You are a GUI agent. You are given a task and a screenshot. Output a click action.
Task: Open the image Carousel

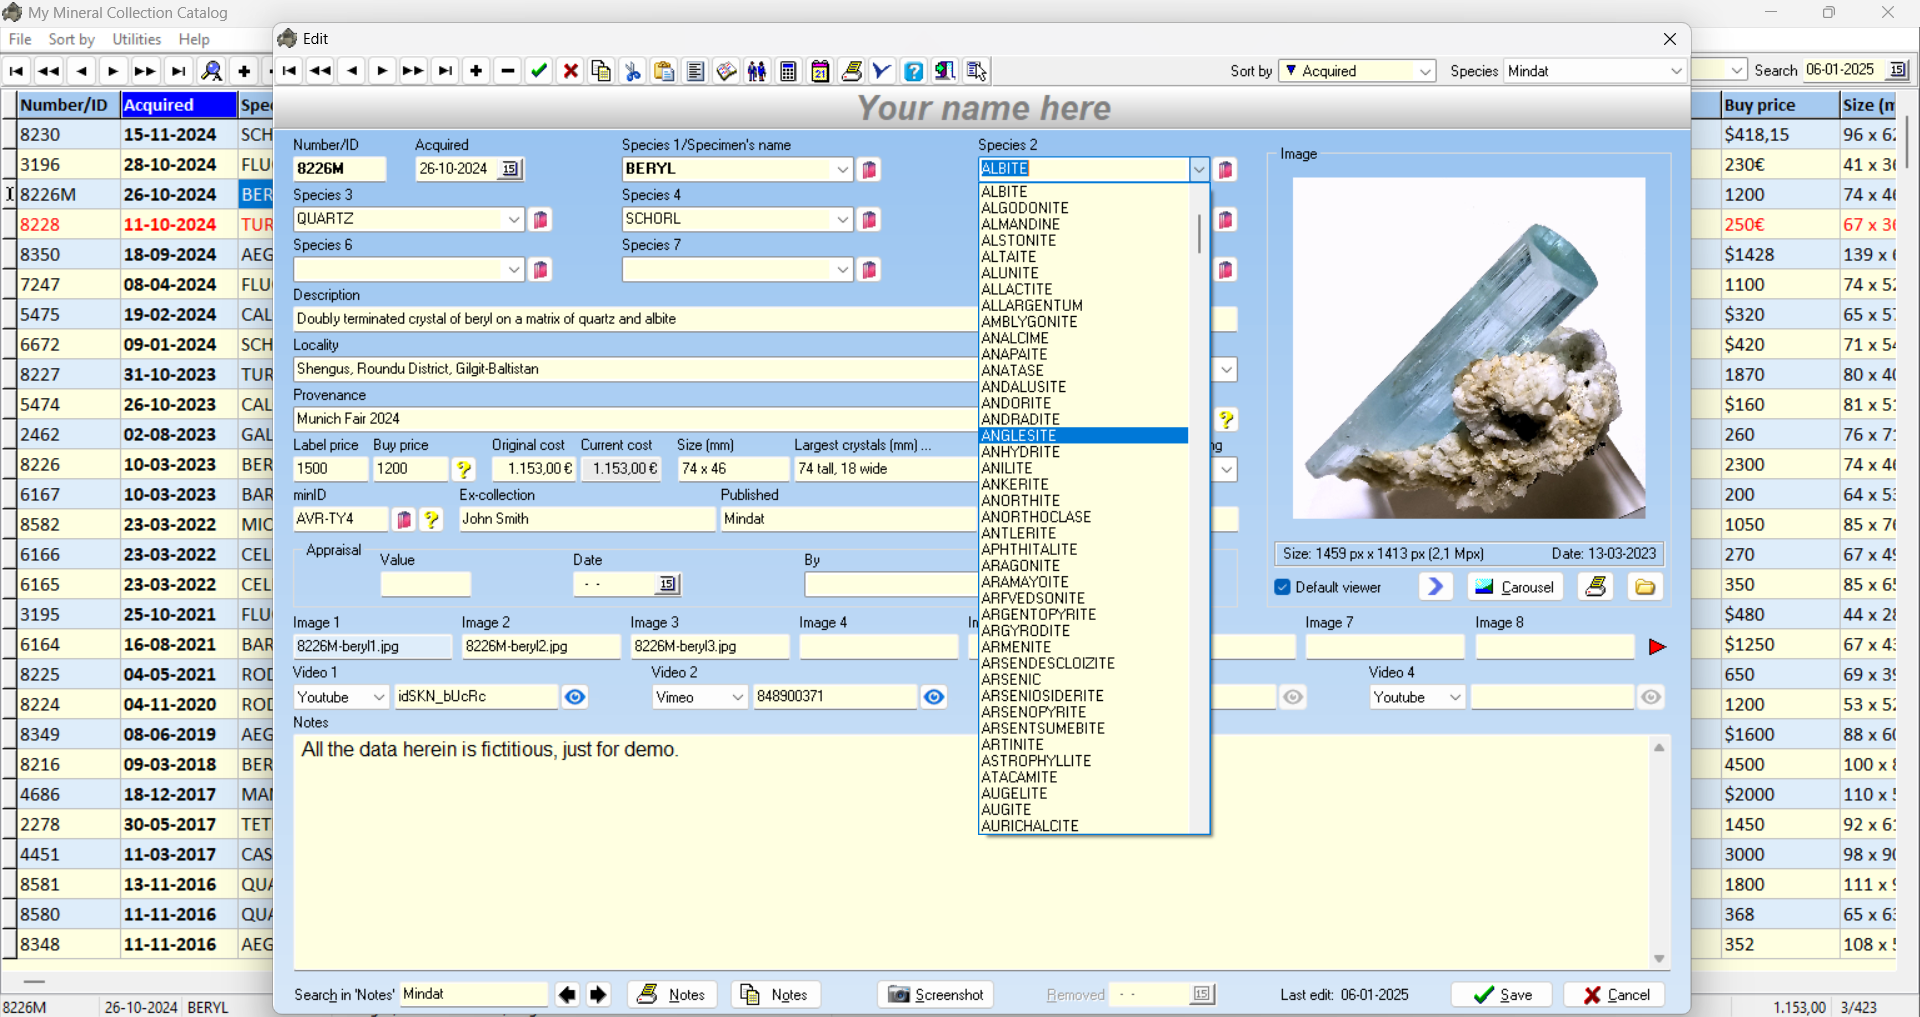click(1515, 587)
